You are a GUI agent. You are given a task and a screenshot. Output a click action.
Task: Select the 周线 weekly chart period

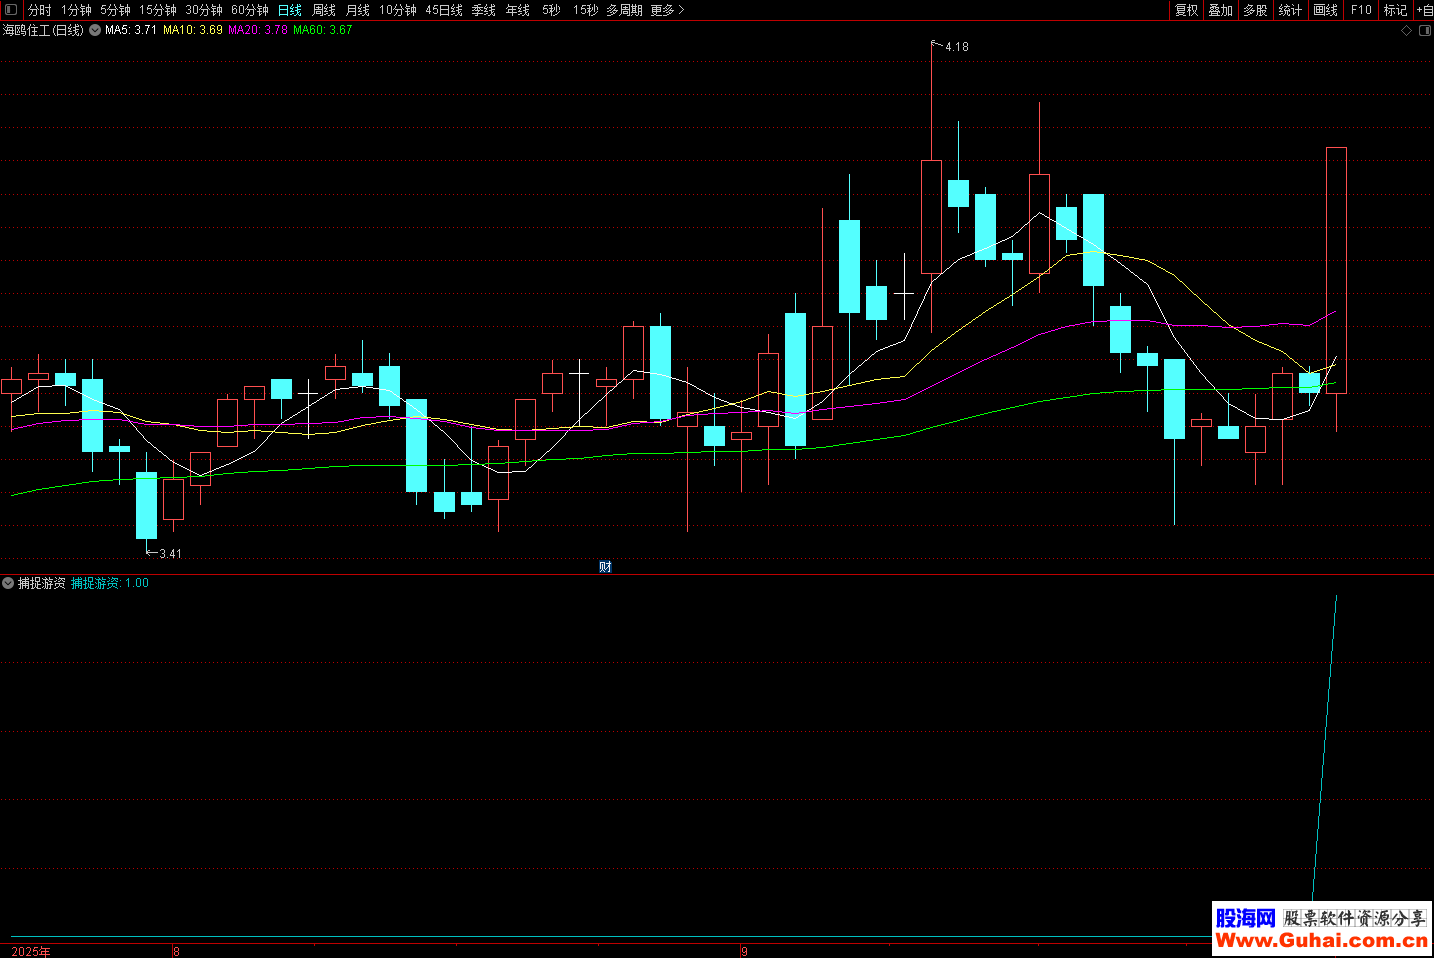coord(324,10)
